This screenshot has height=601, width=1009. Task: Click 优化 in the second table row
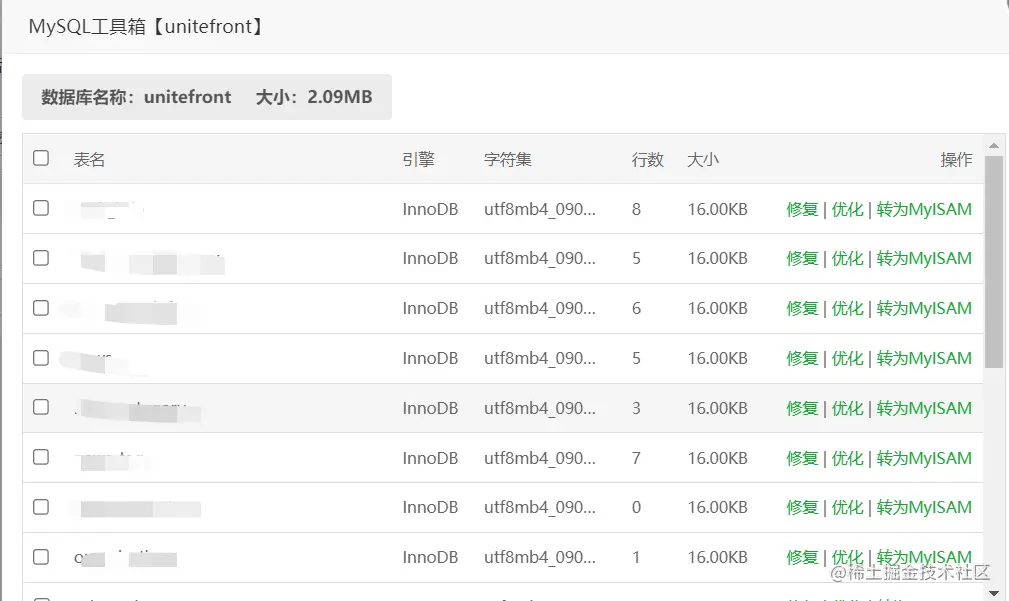point(847,258)
